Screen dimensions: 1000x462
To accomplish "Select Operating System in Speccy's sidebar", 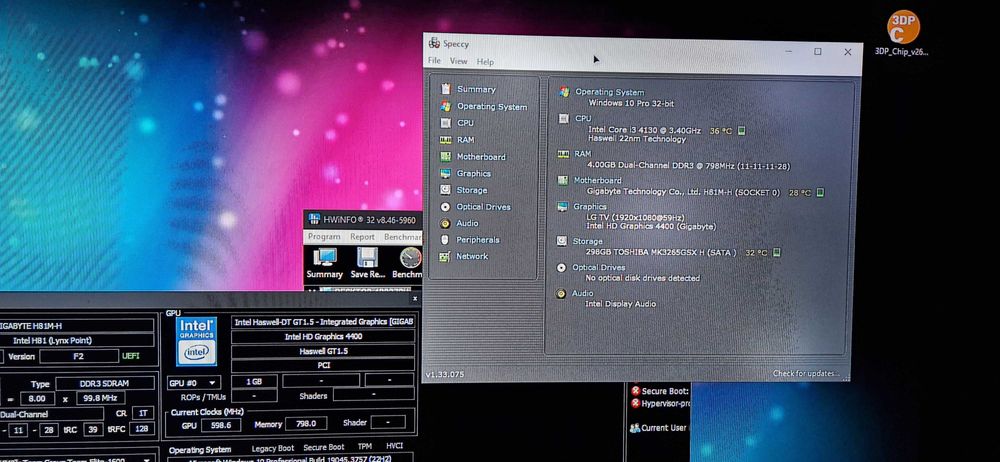I will click(x=492, y=107).
